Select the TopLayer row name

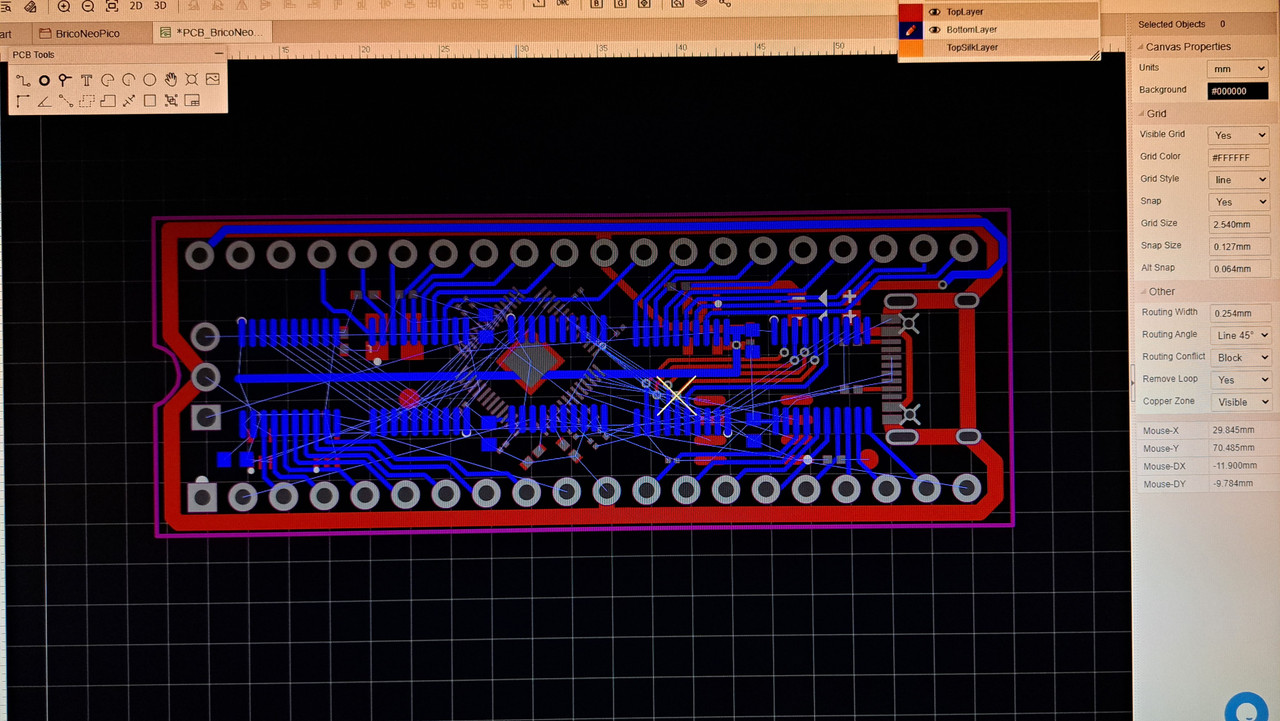coord(965,12)
